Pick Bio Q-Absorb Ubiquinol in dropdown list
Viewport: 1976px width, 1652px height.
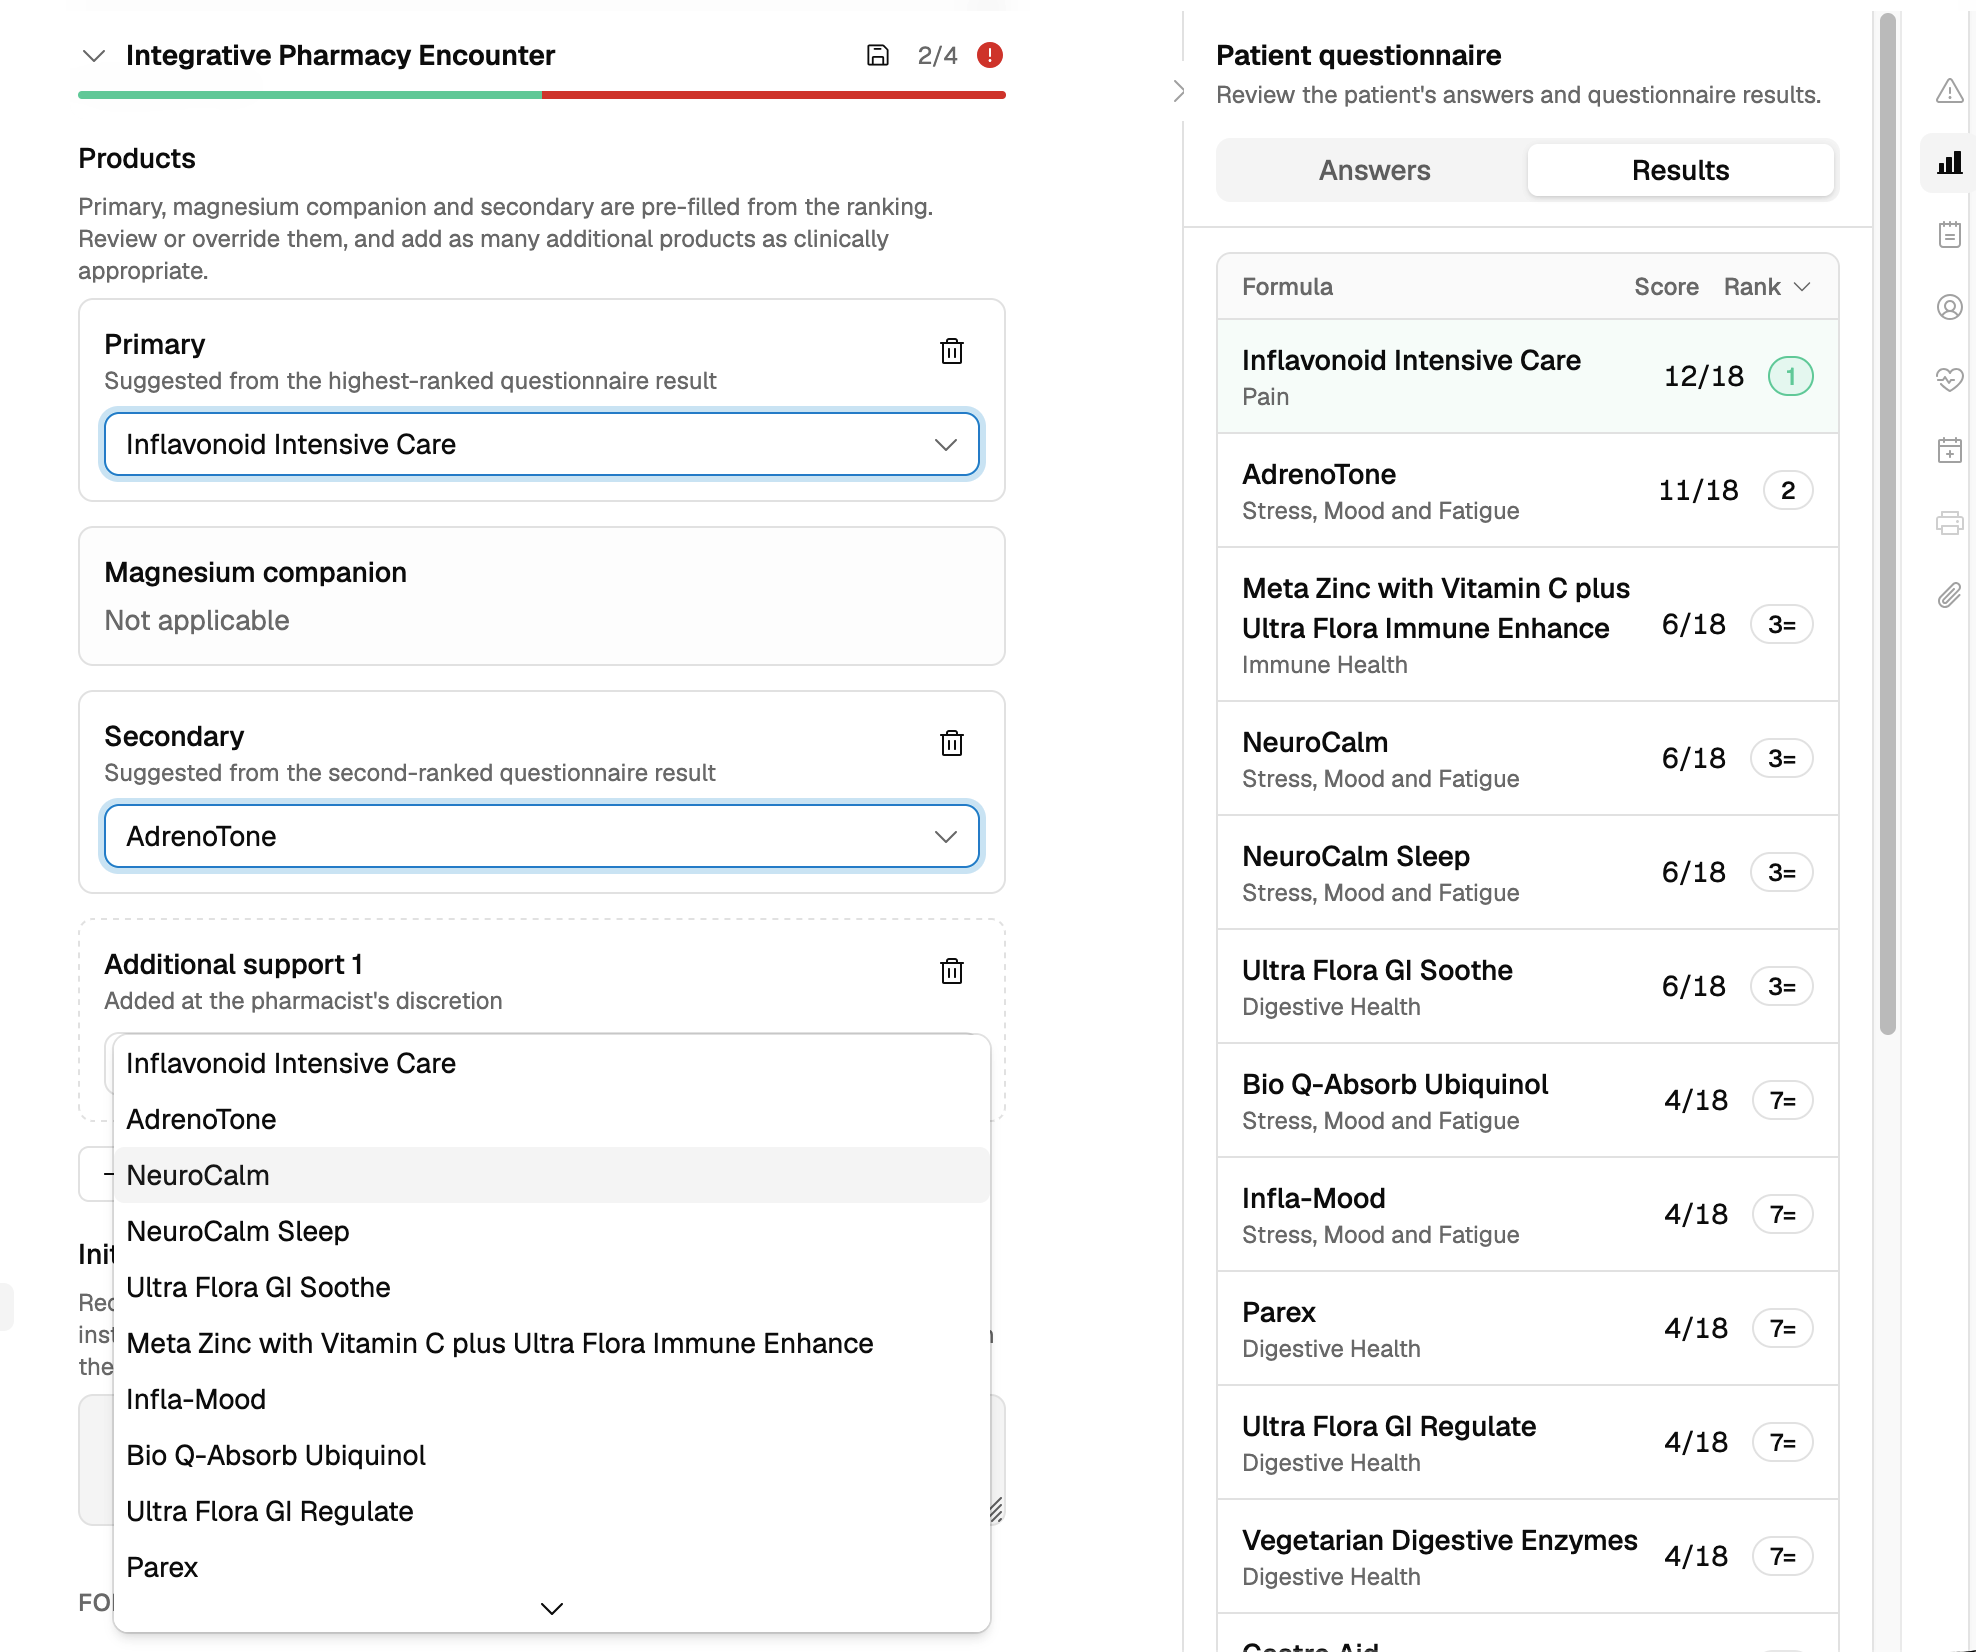(x=551, y=1455)
